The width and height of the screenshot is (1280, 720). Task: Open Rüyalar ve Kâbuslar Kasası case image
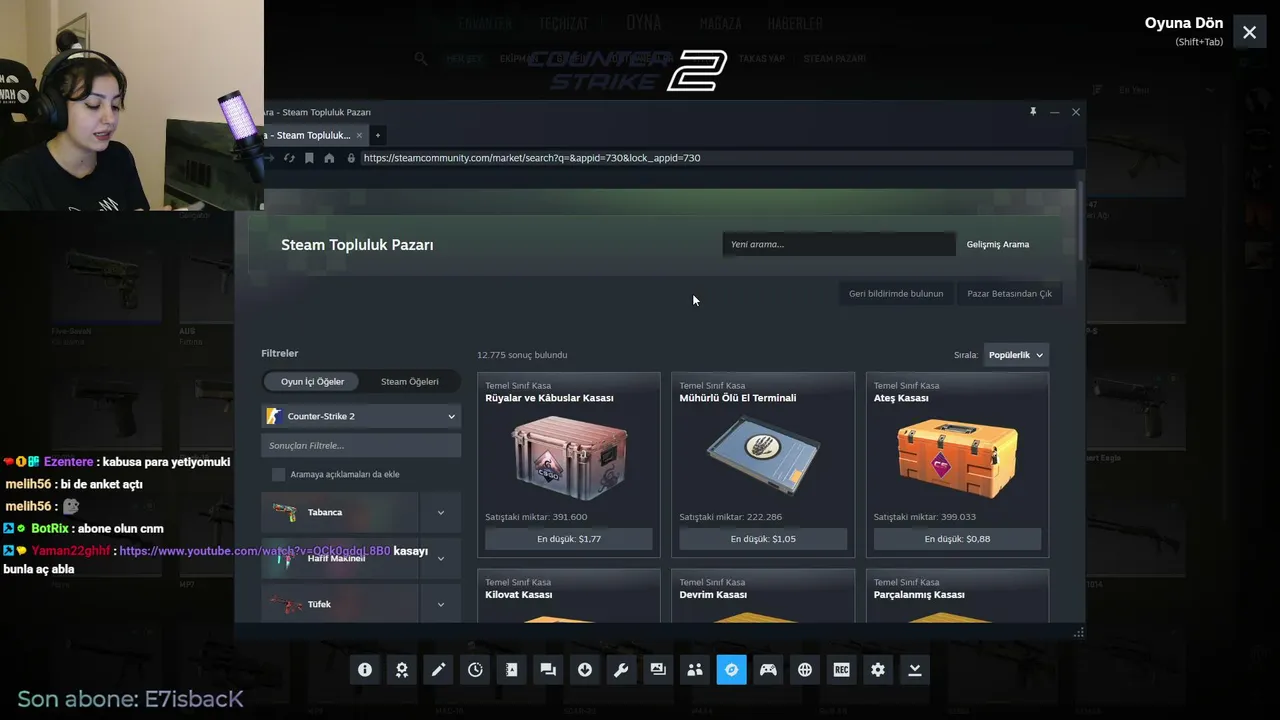point(569,457)
